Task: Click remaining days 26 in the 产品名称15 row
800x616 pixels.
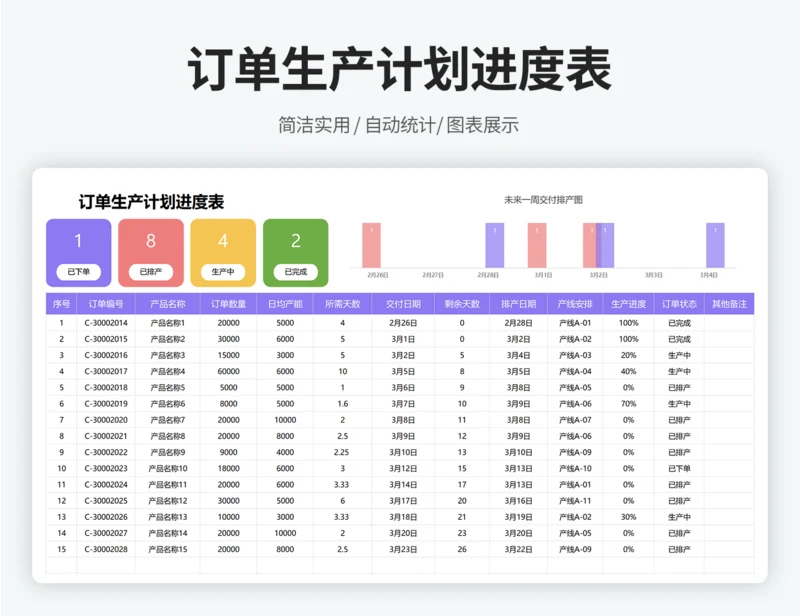Action: [462, 549]
